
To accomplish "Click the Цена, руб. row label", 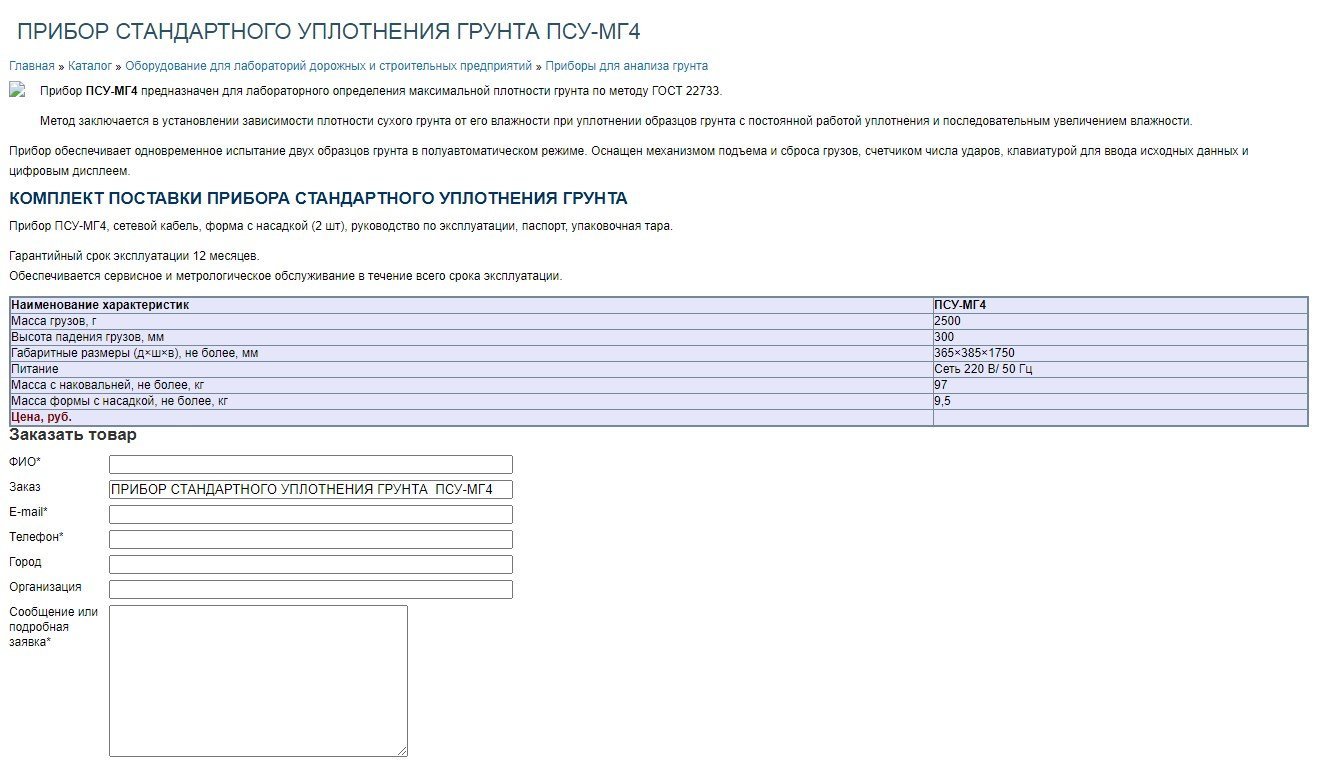I will (41, 417).
